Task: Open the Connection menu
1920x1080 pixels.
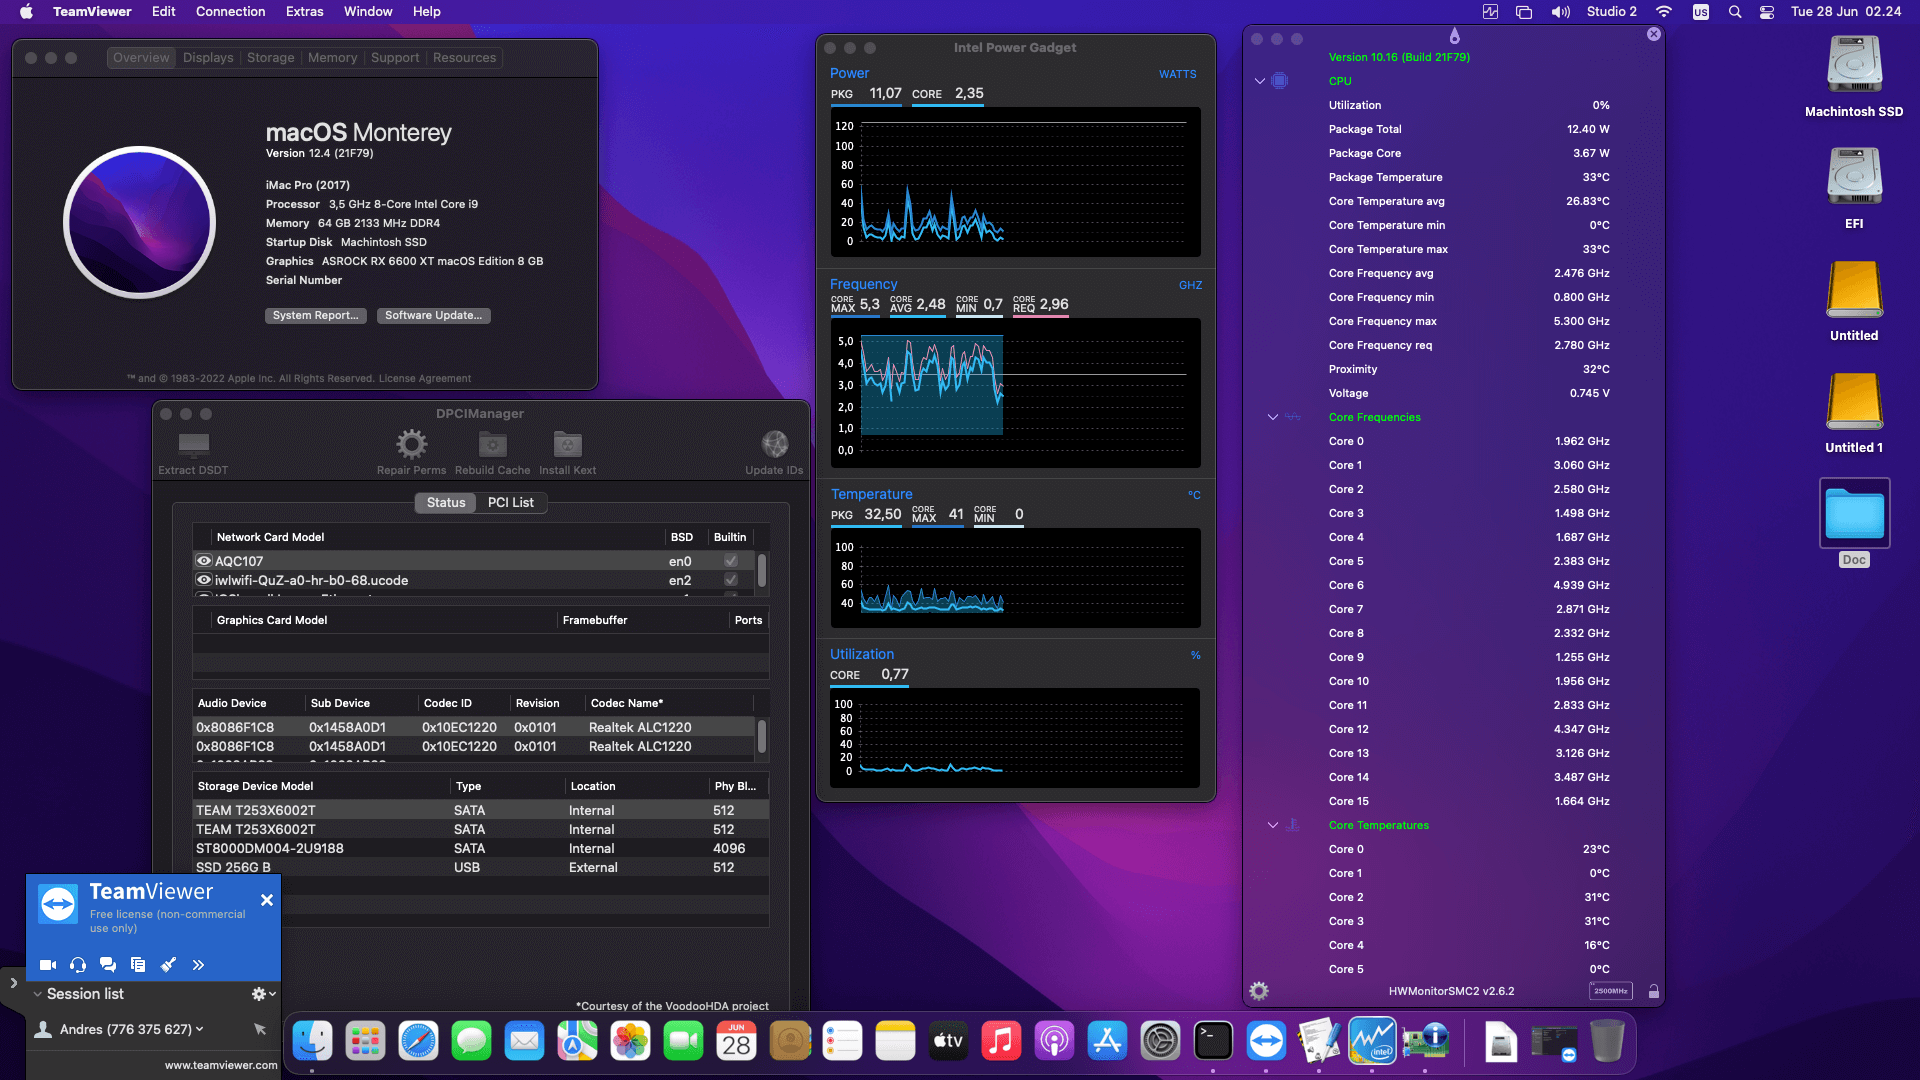Action: click(x=231, y=12)
